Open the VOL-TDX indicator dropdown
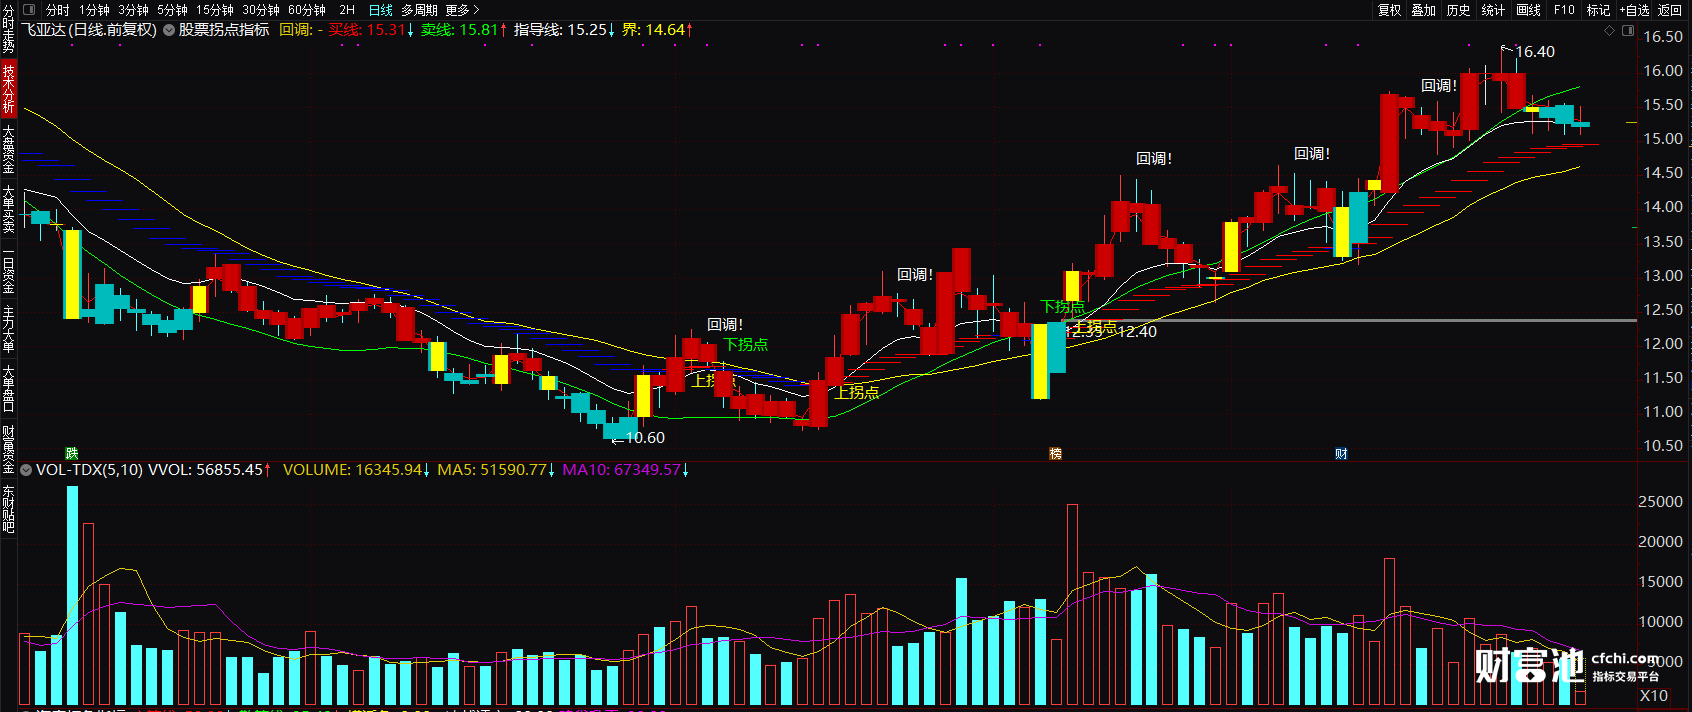Image resolution: width=1692 pixels, height=712 pixels. click(x=26, y=469)
